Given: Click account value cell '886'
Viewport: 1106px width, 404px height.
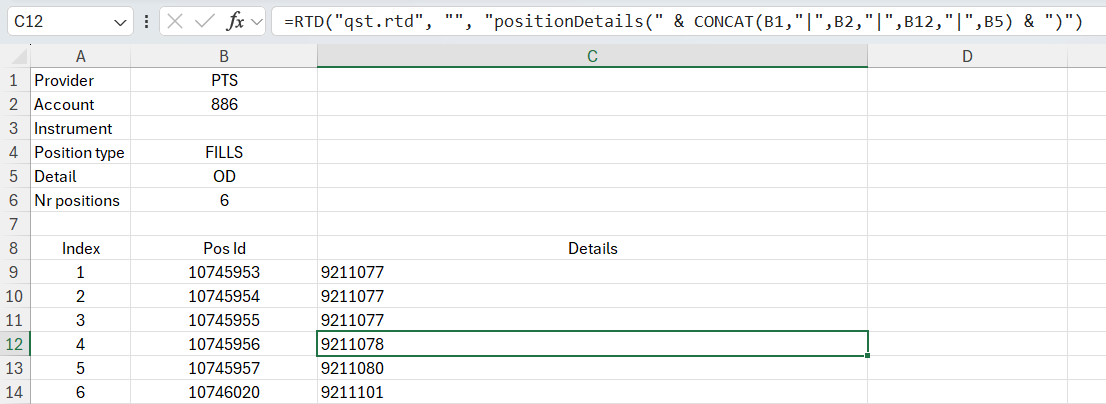Looking at the screenshot, I should point(224,104).
